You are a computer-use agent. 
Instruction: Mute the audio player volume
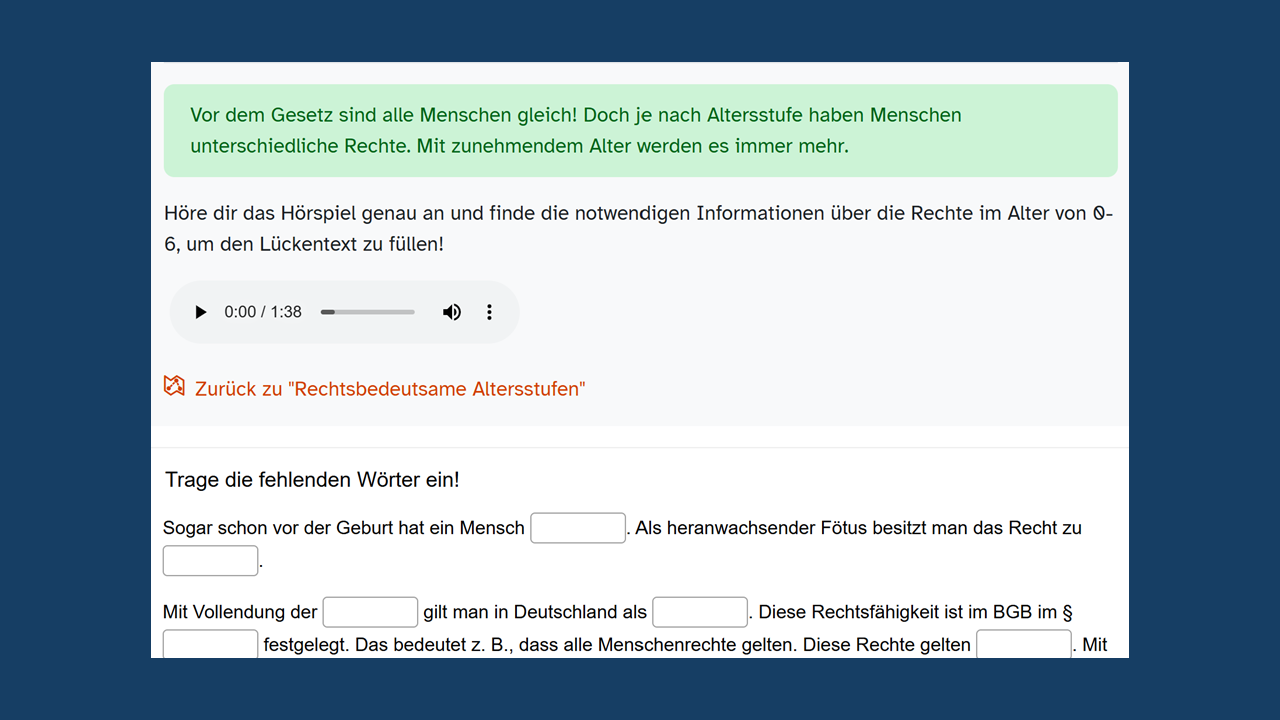(452, 312)
